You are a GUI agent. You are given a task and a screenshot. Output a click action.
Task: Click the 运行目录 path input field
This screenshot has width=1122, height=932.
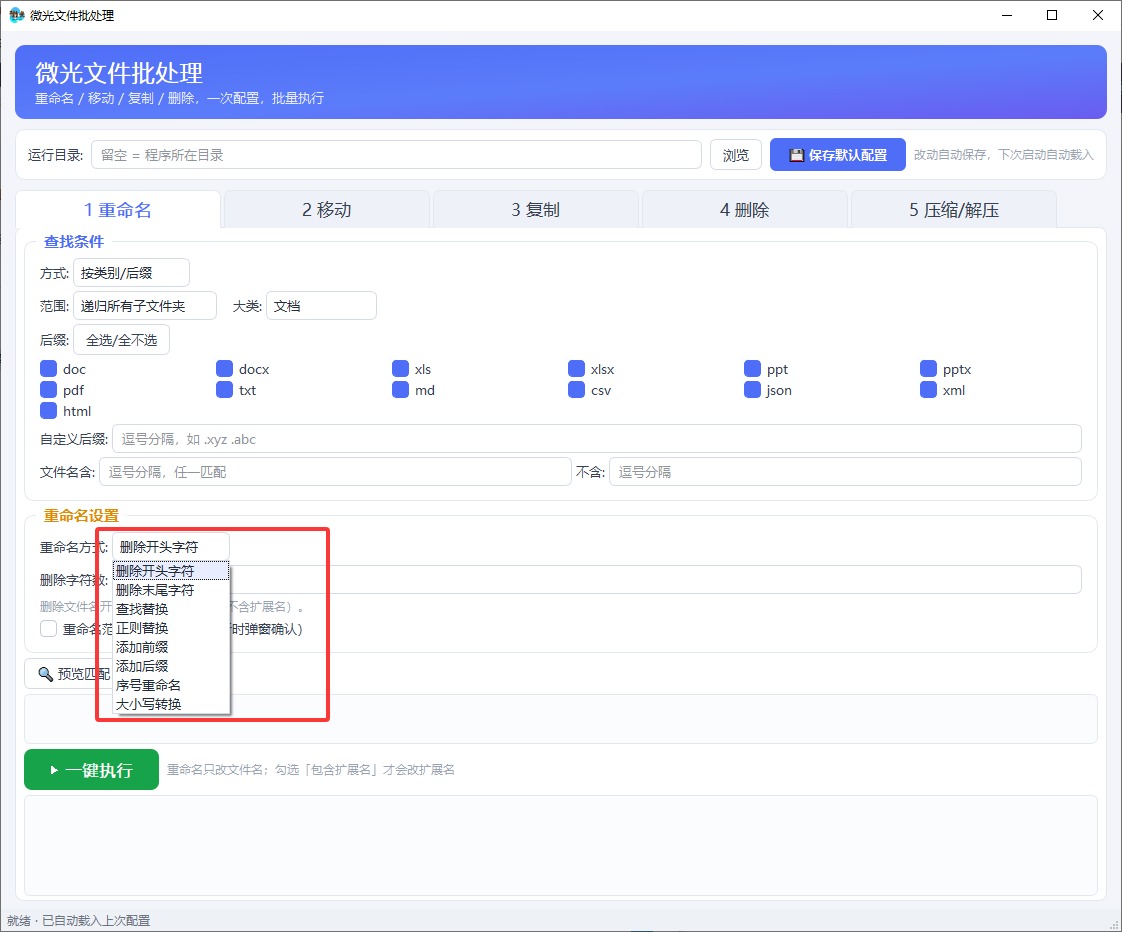pos(396,155)
